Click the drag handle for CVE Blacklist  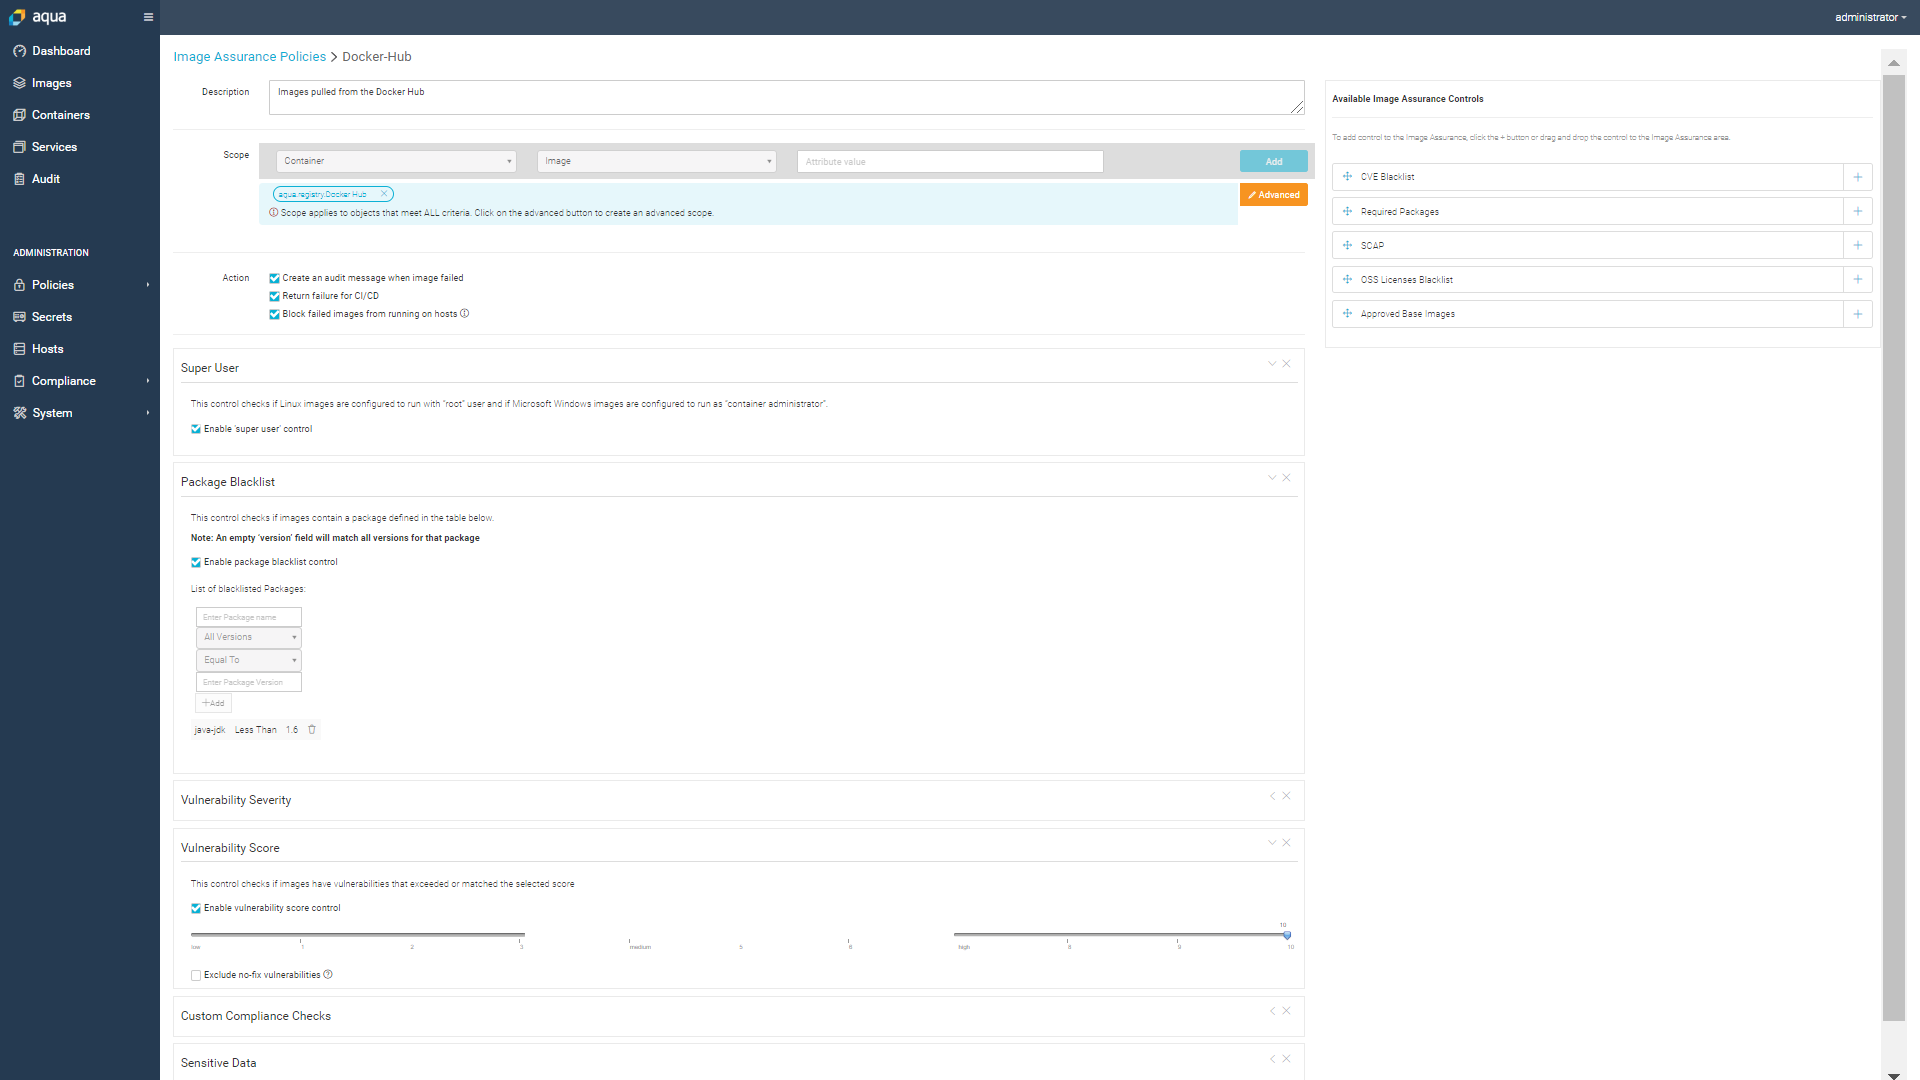click(1347, 177)
